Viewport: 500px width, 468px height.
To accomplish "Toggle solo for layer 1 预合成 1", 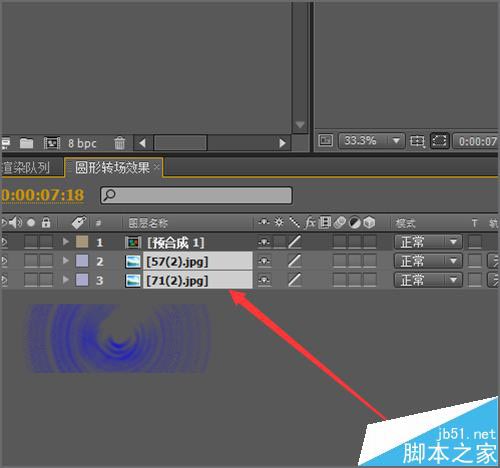I will (31, 242).
